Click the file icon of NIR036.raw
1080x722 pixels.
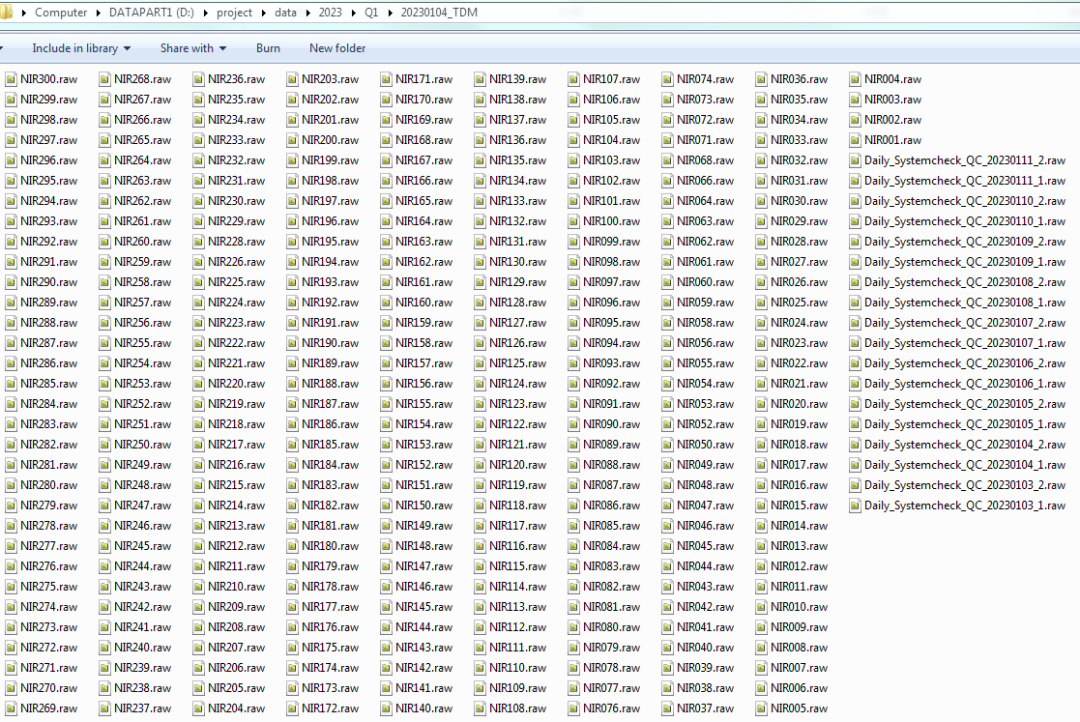pos(761,79)
